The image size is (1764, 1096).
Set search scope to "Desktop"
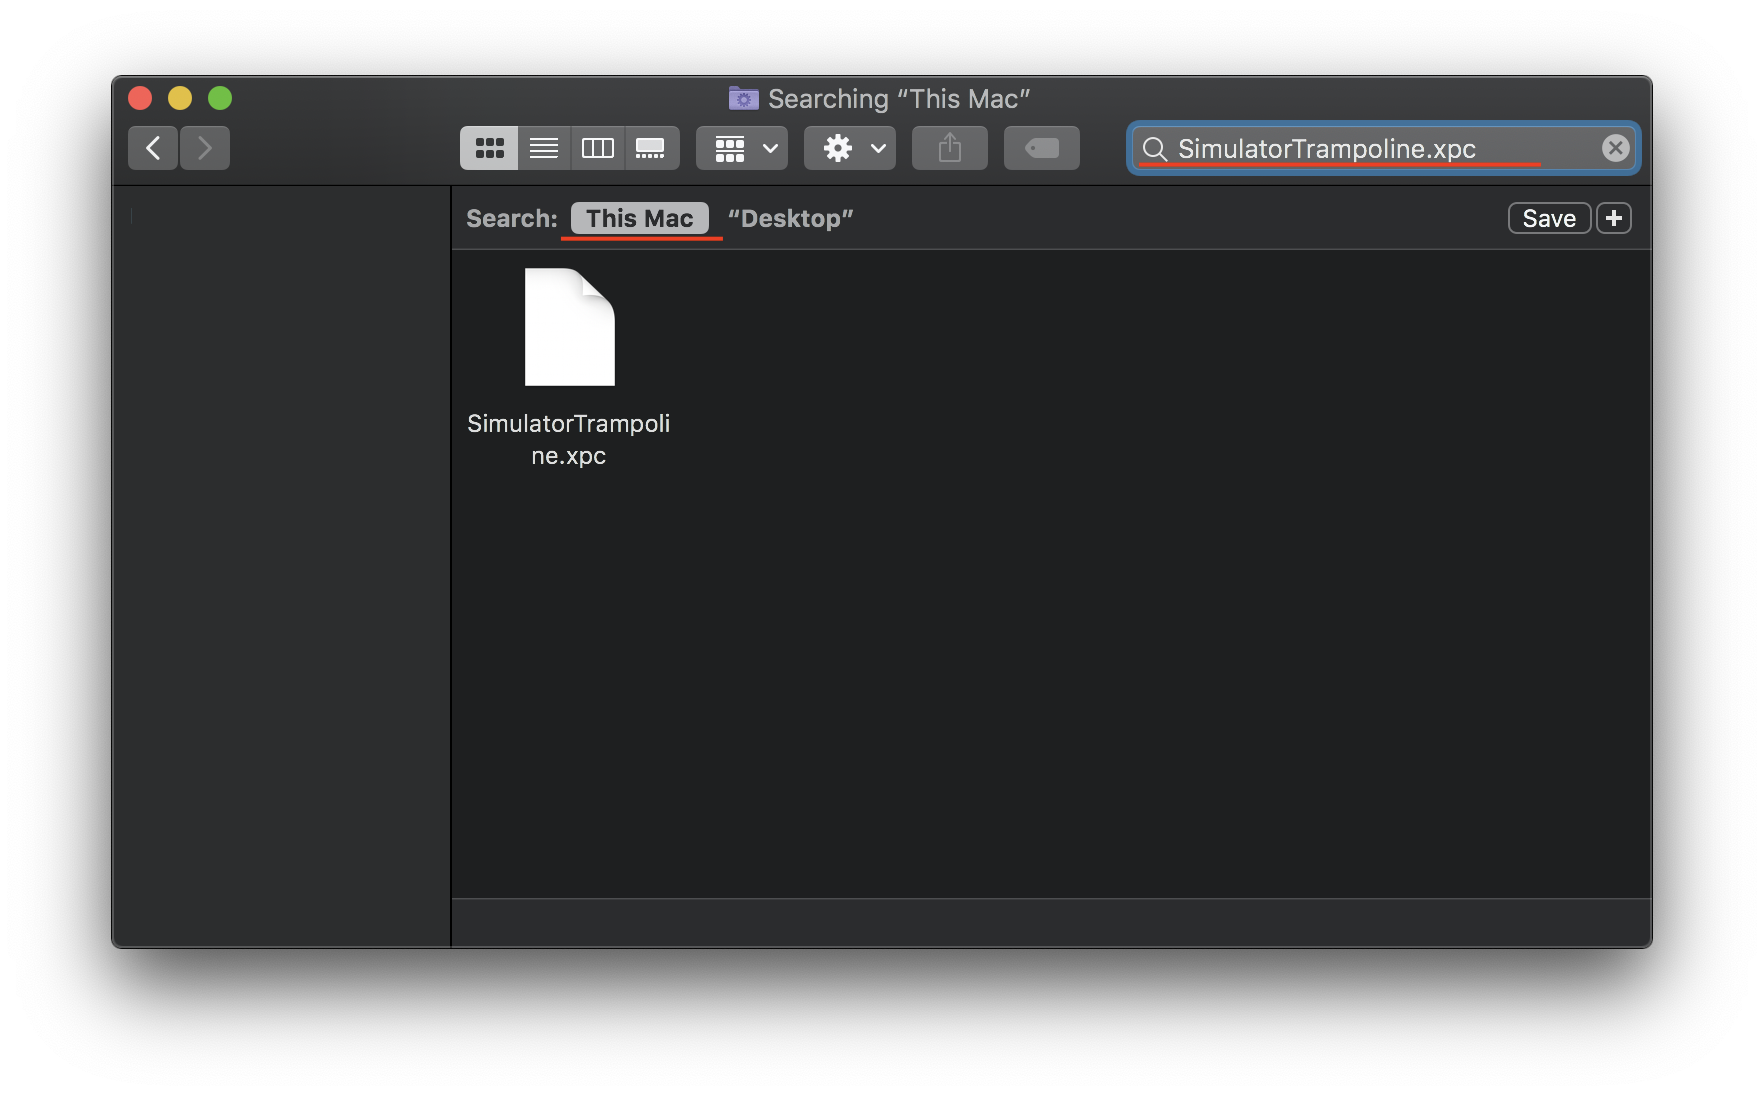[x=791, y=218]
